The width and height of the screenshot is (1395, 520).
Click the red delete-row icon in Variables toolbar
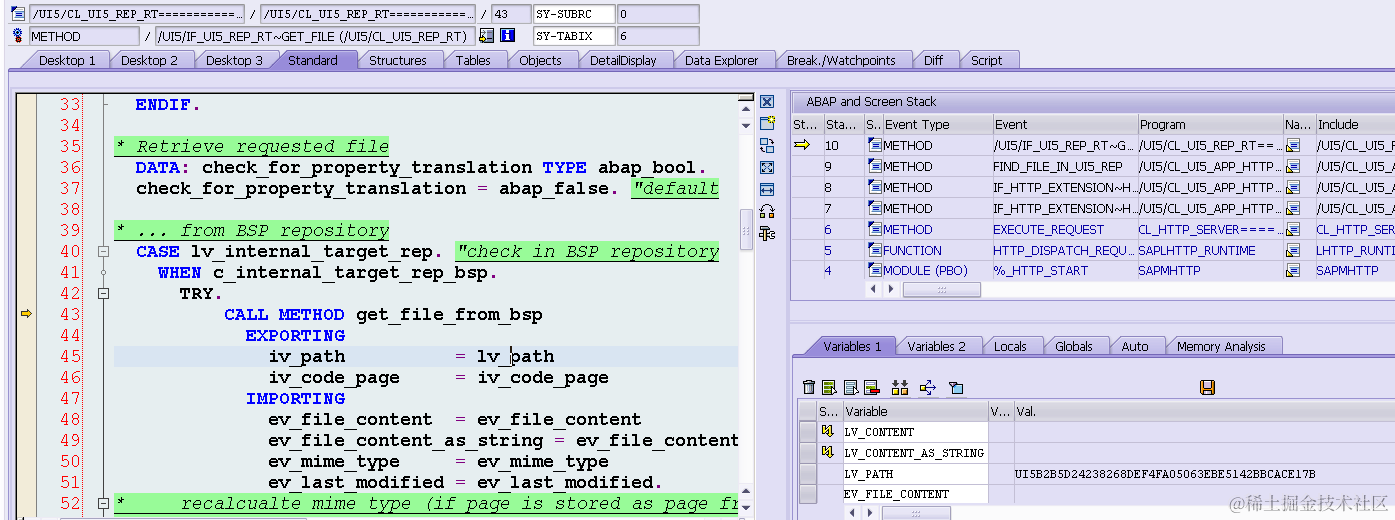(x=871, y=388)
